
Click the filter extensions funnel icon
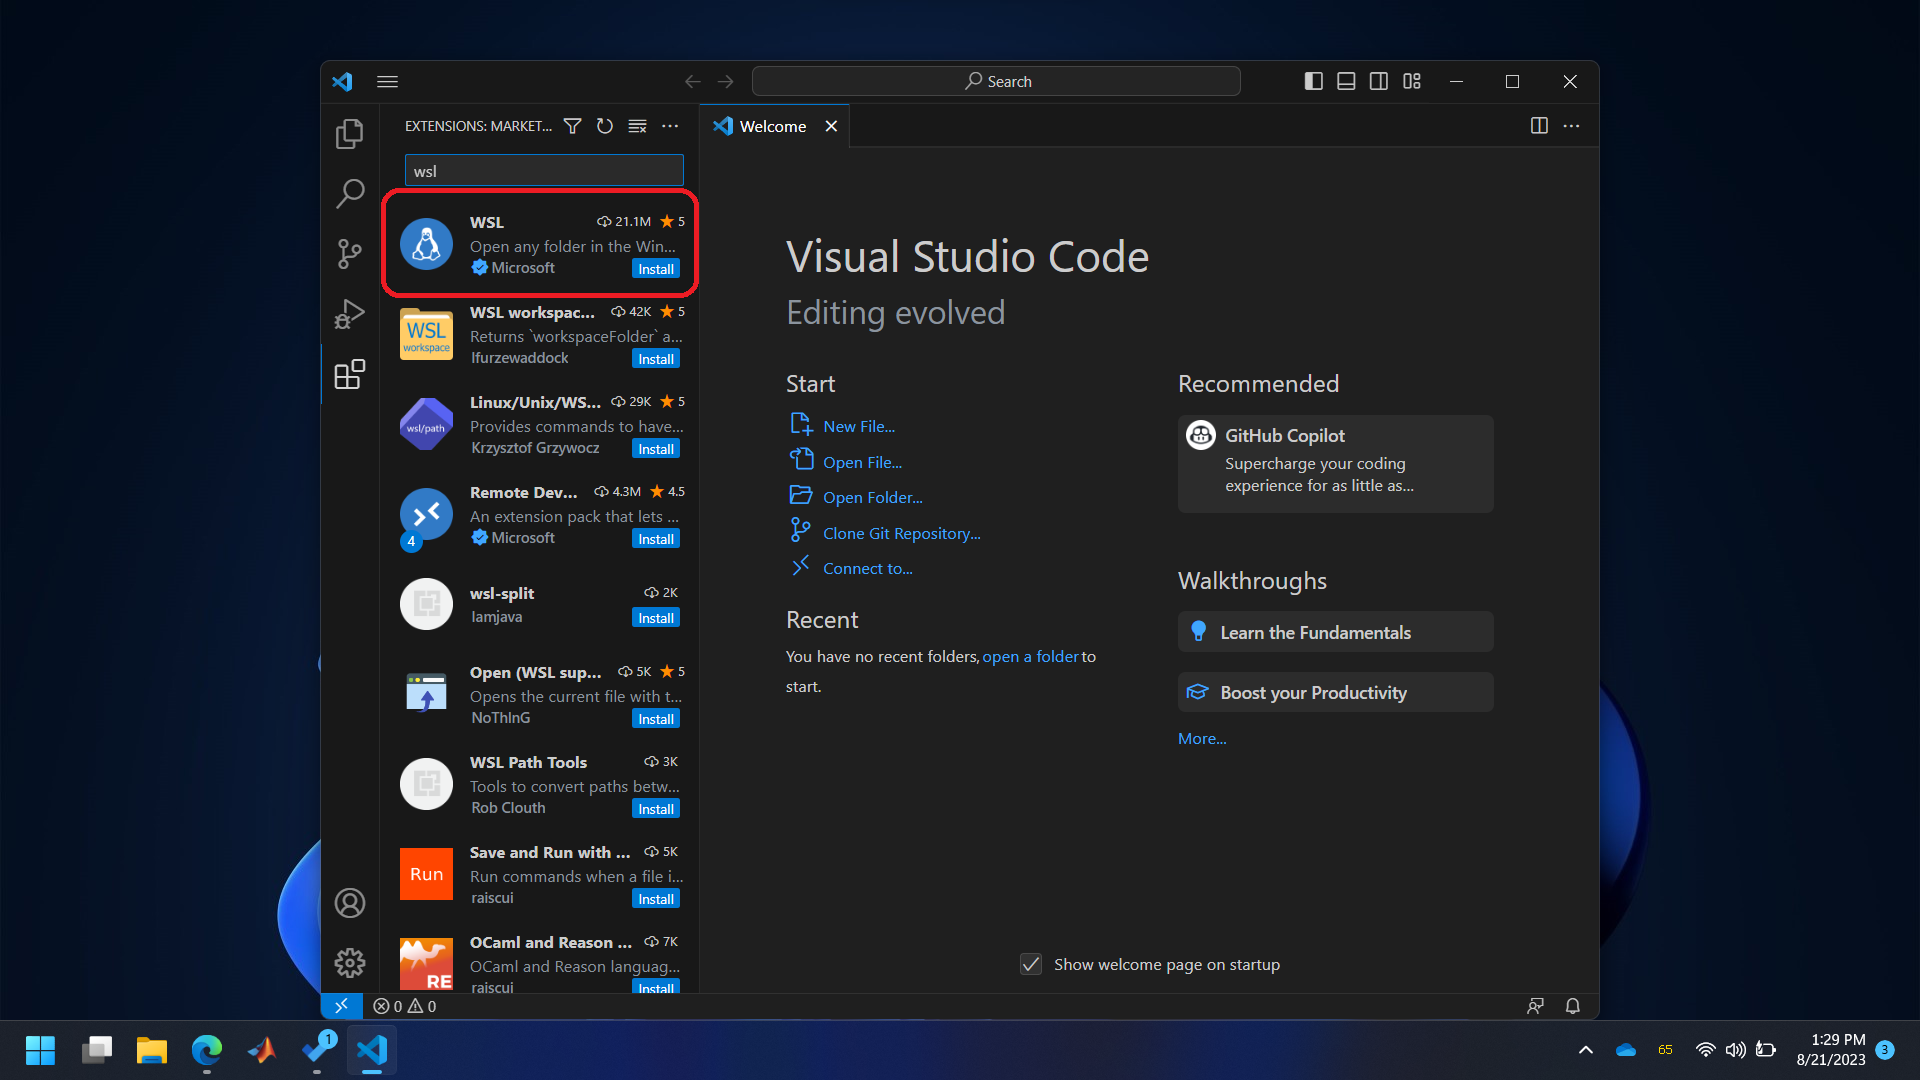[572, 126]
